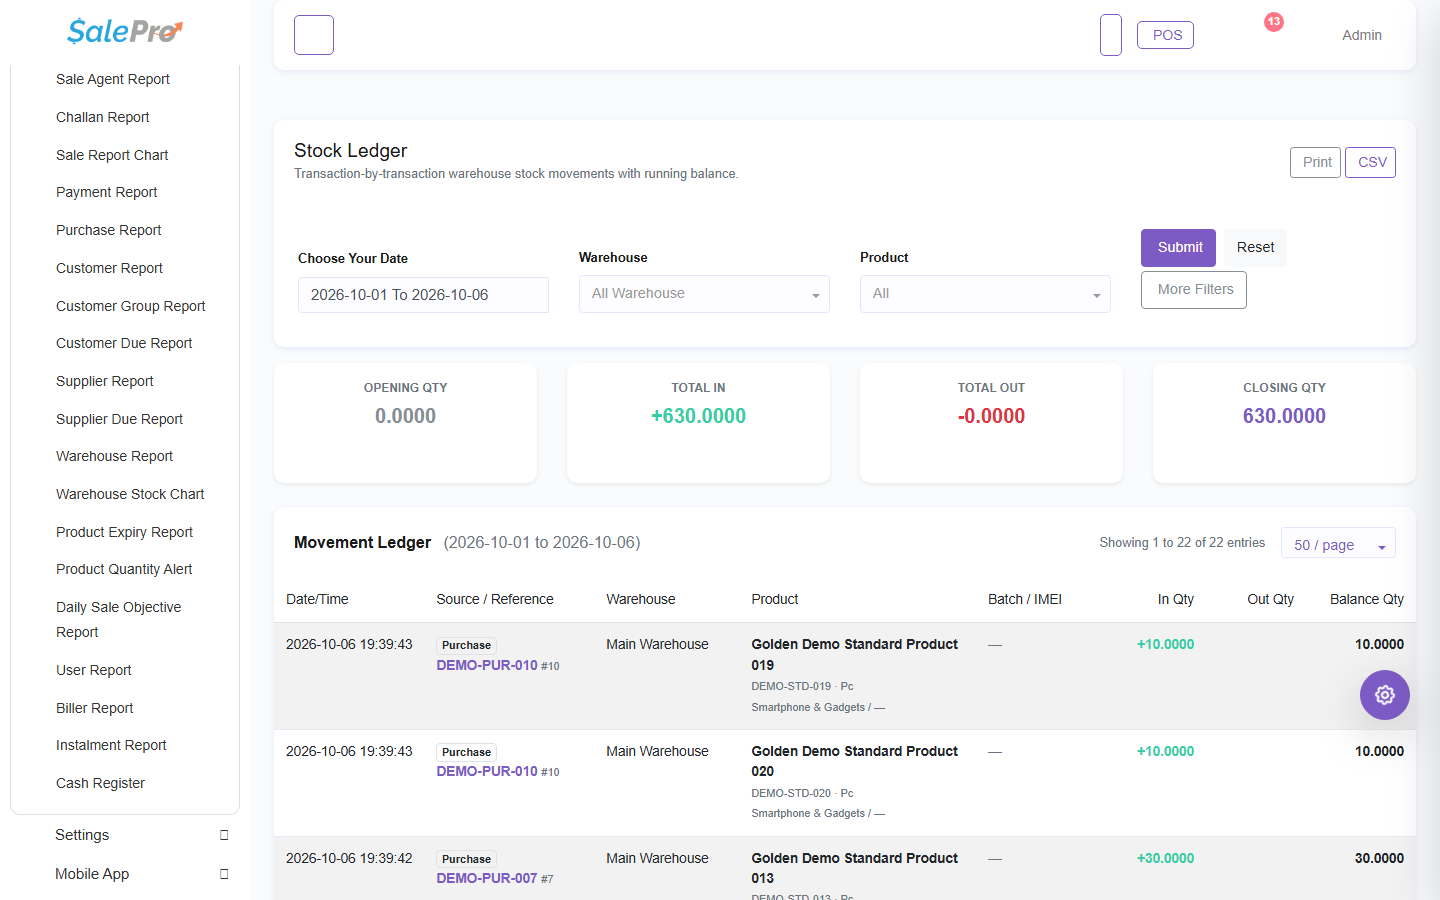Open the floating purple gear settings button
Screen dimensions: 1440x900
[x=1384, y=695]
